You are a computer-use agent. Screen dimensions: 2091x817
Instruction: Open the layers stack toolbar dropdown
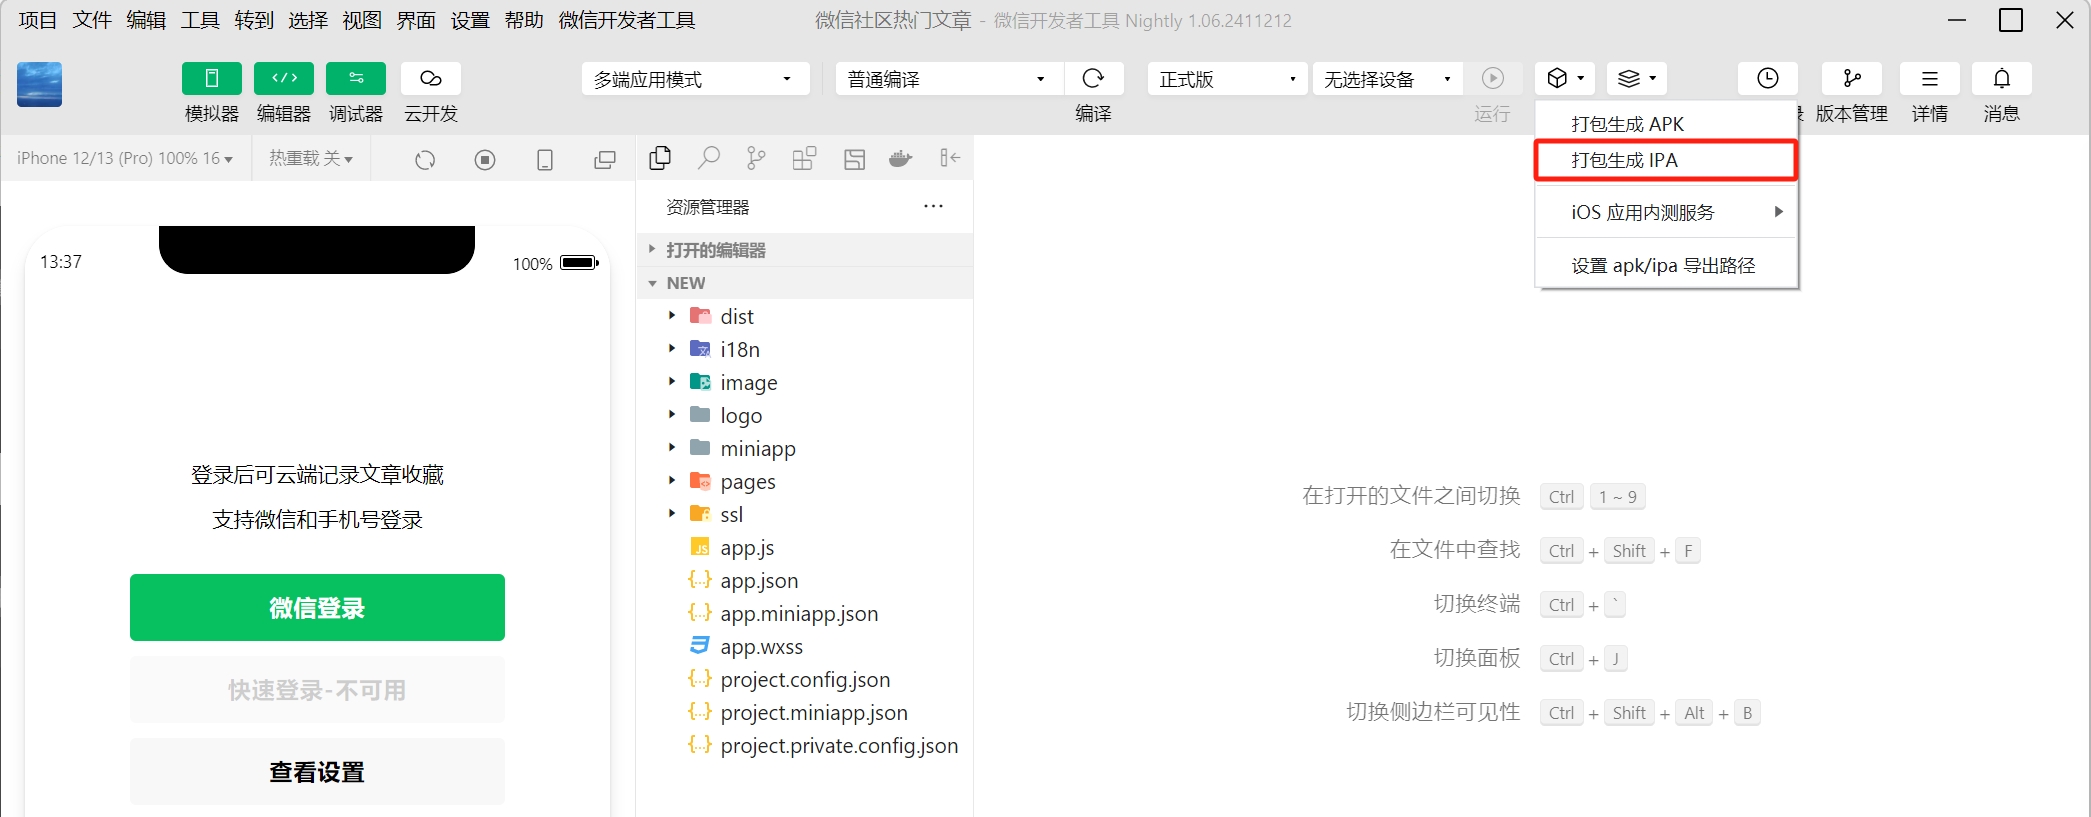tap(1637, 79)
